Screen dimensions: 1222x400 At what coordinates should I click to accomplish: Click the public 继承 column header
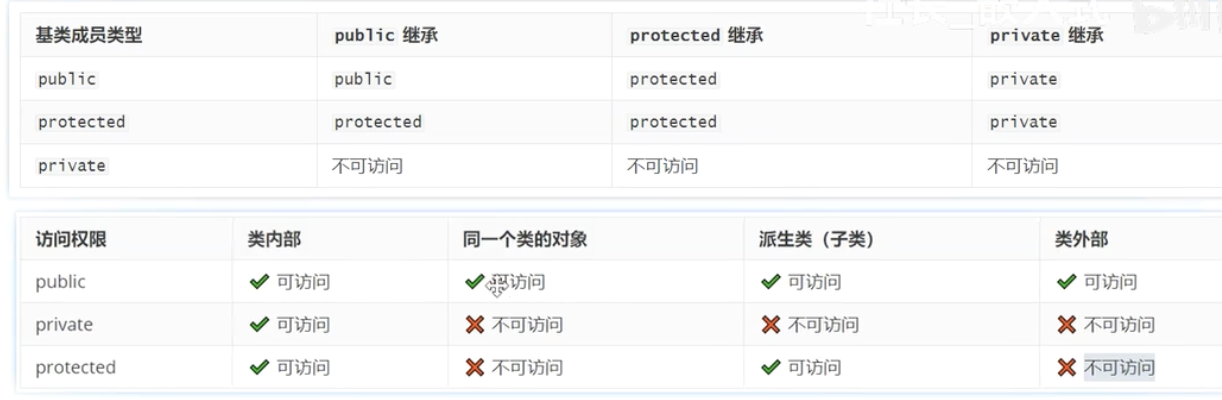point(386,35)
